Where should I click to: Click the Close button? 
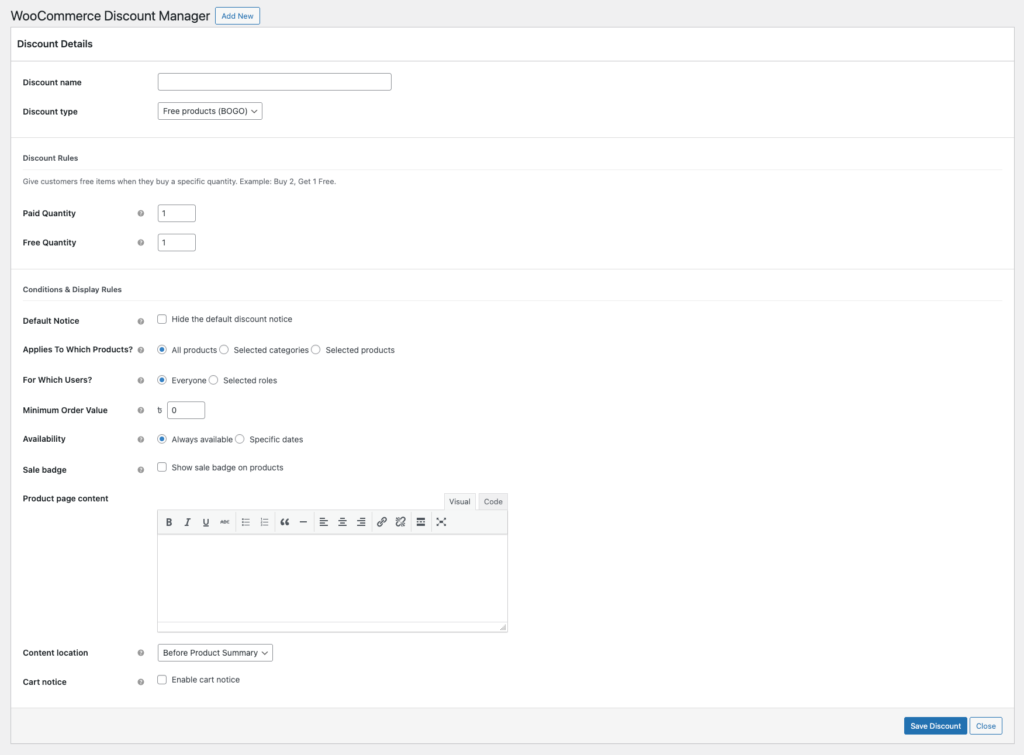click(x=985, y=726)
